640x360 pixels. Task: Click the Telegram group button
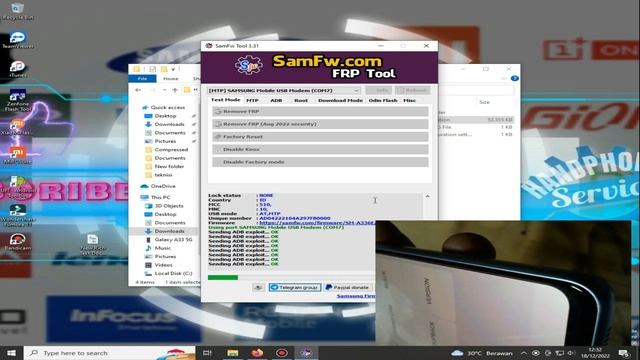295,287
